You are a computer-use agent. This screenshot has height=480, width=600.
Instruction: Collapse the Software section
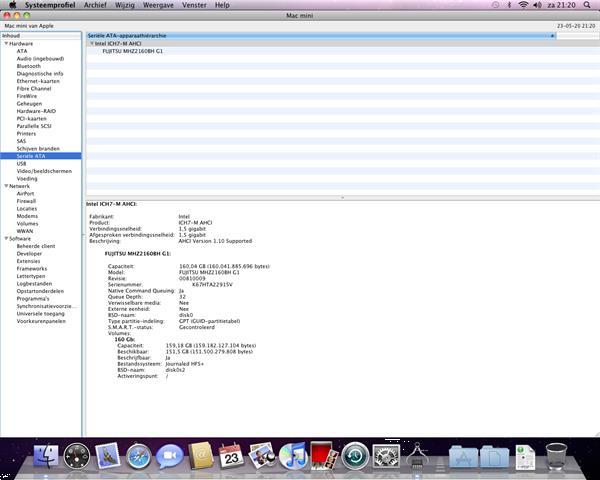click(x=6, y=238)
